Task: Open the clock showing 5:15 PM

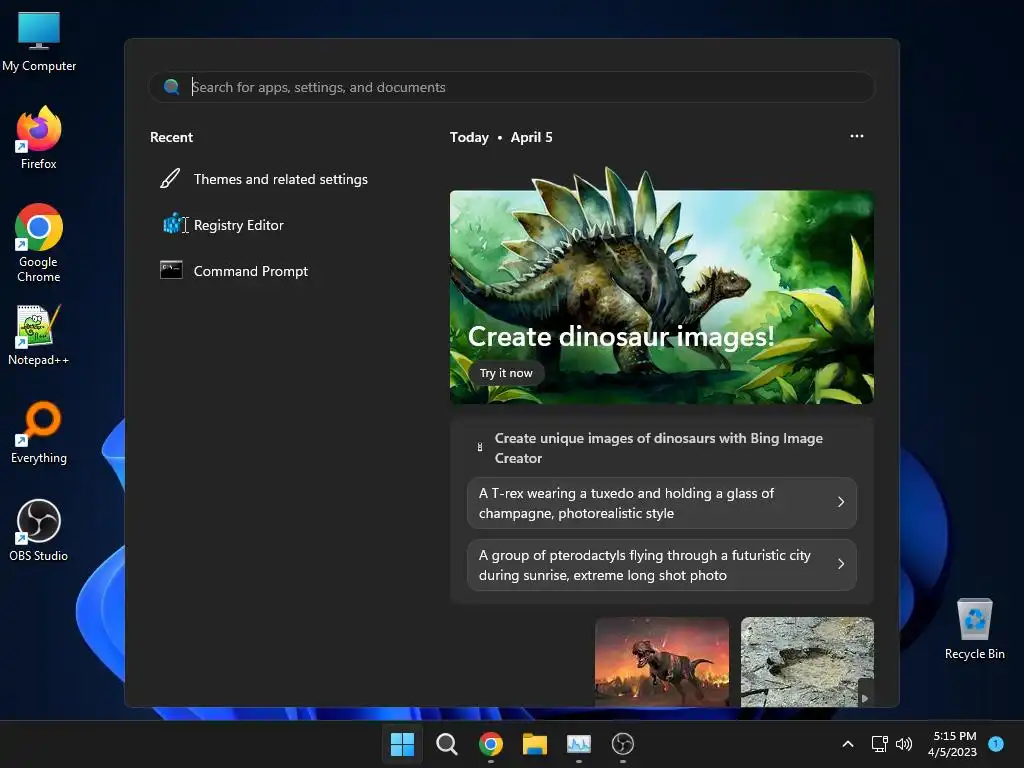Action: tap(952, 744)
